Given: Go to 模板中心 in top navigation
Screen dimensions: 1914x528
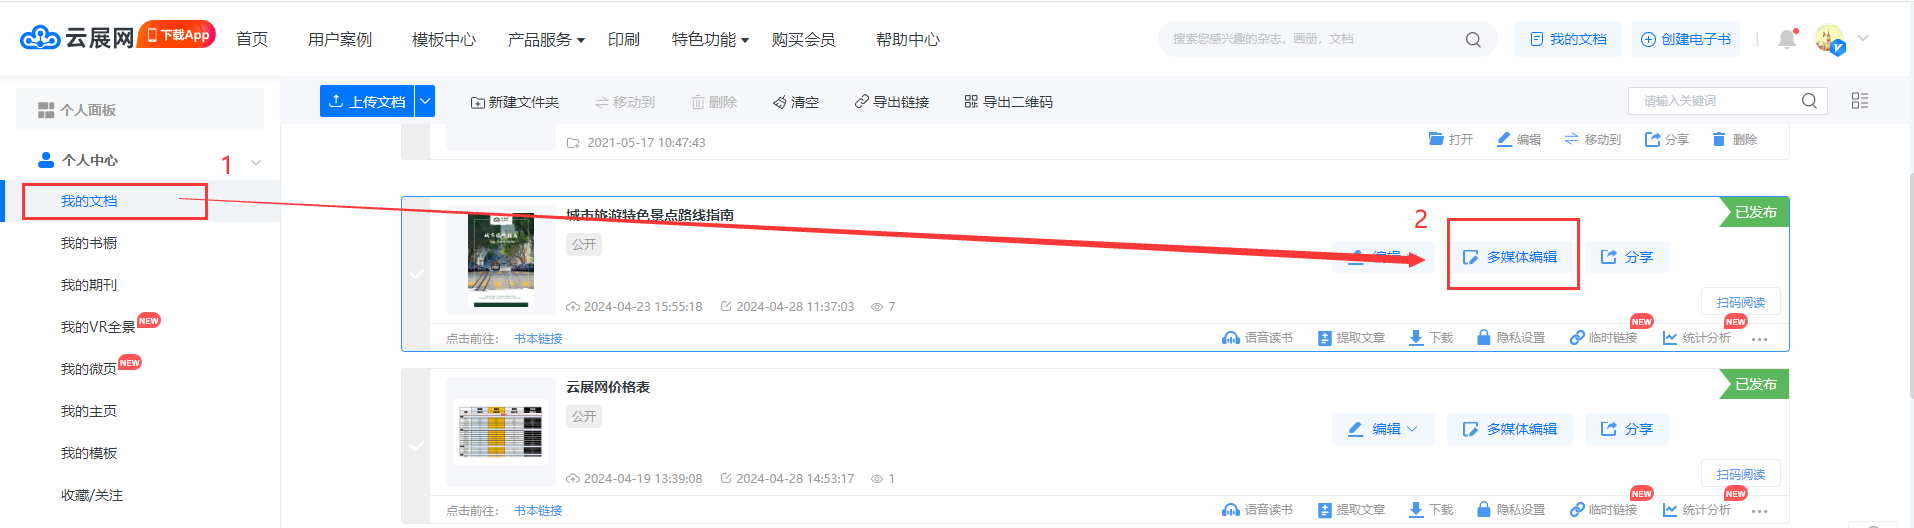Looking at the screenshot, I should (x=443, y=40).
